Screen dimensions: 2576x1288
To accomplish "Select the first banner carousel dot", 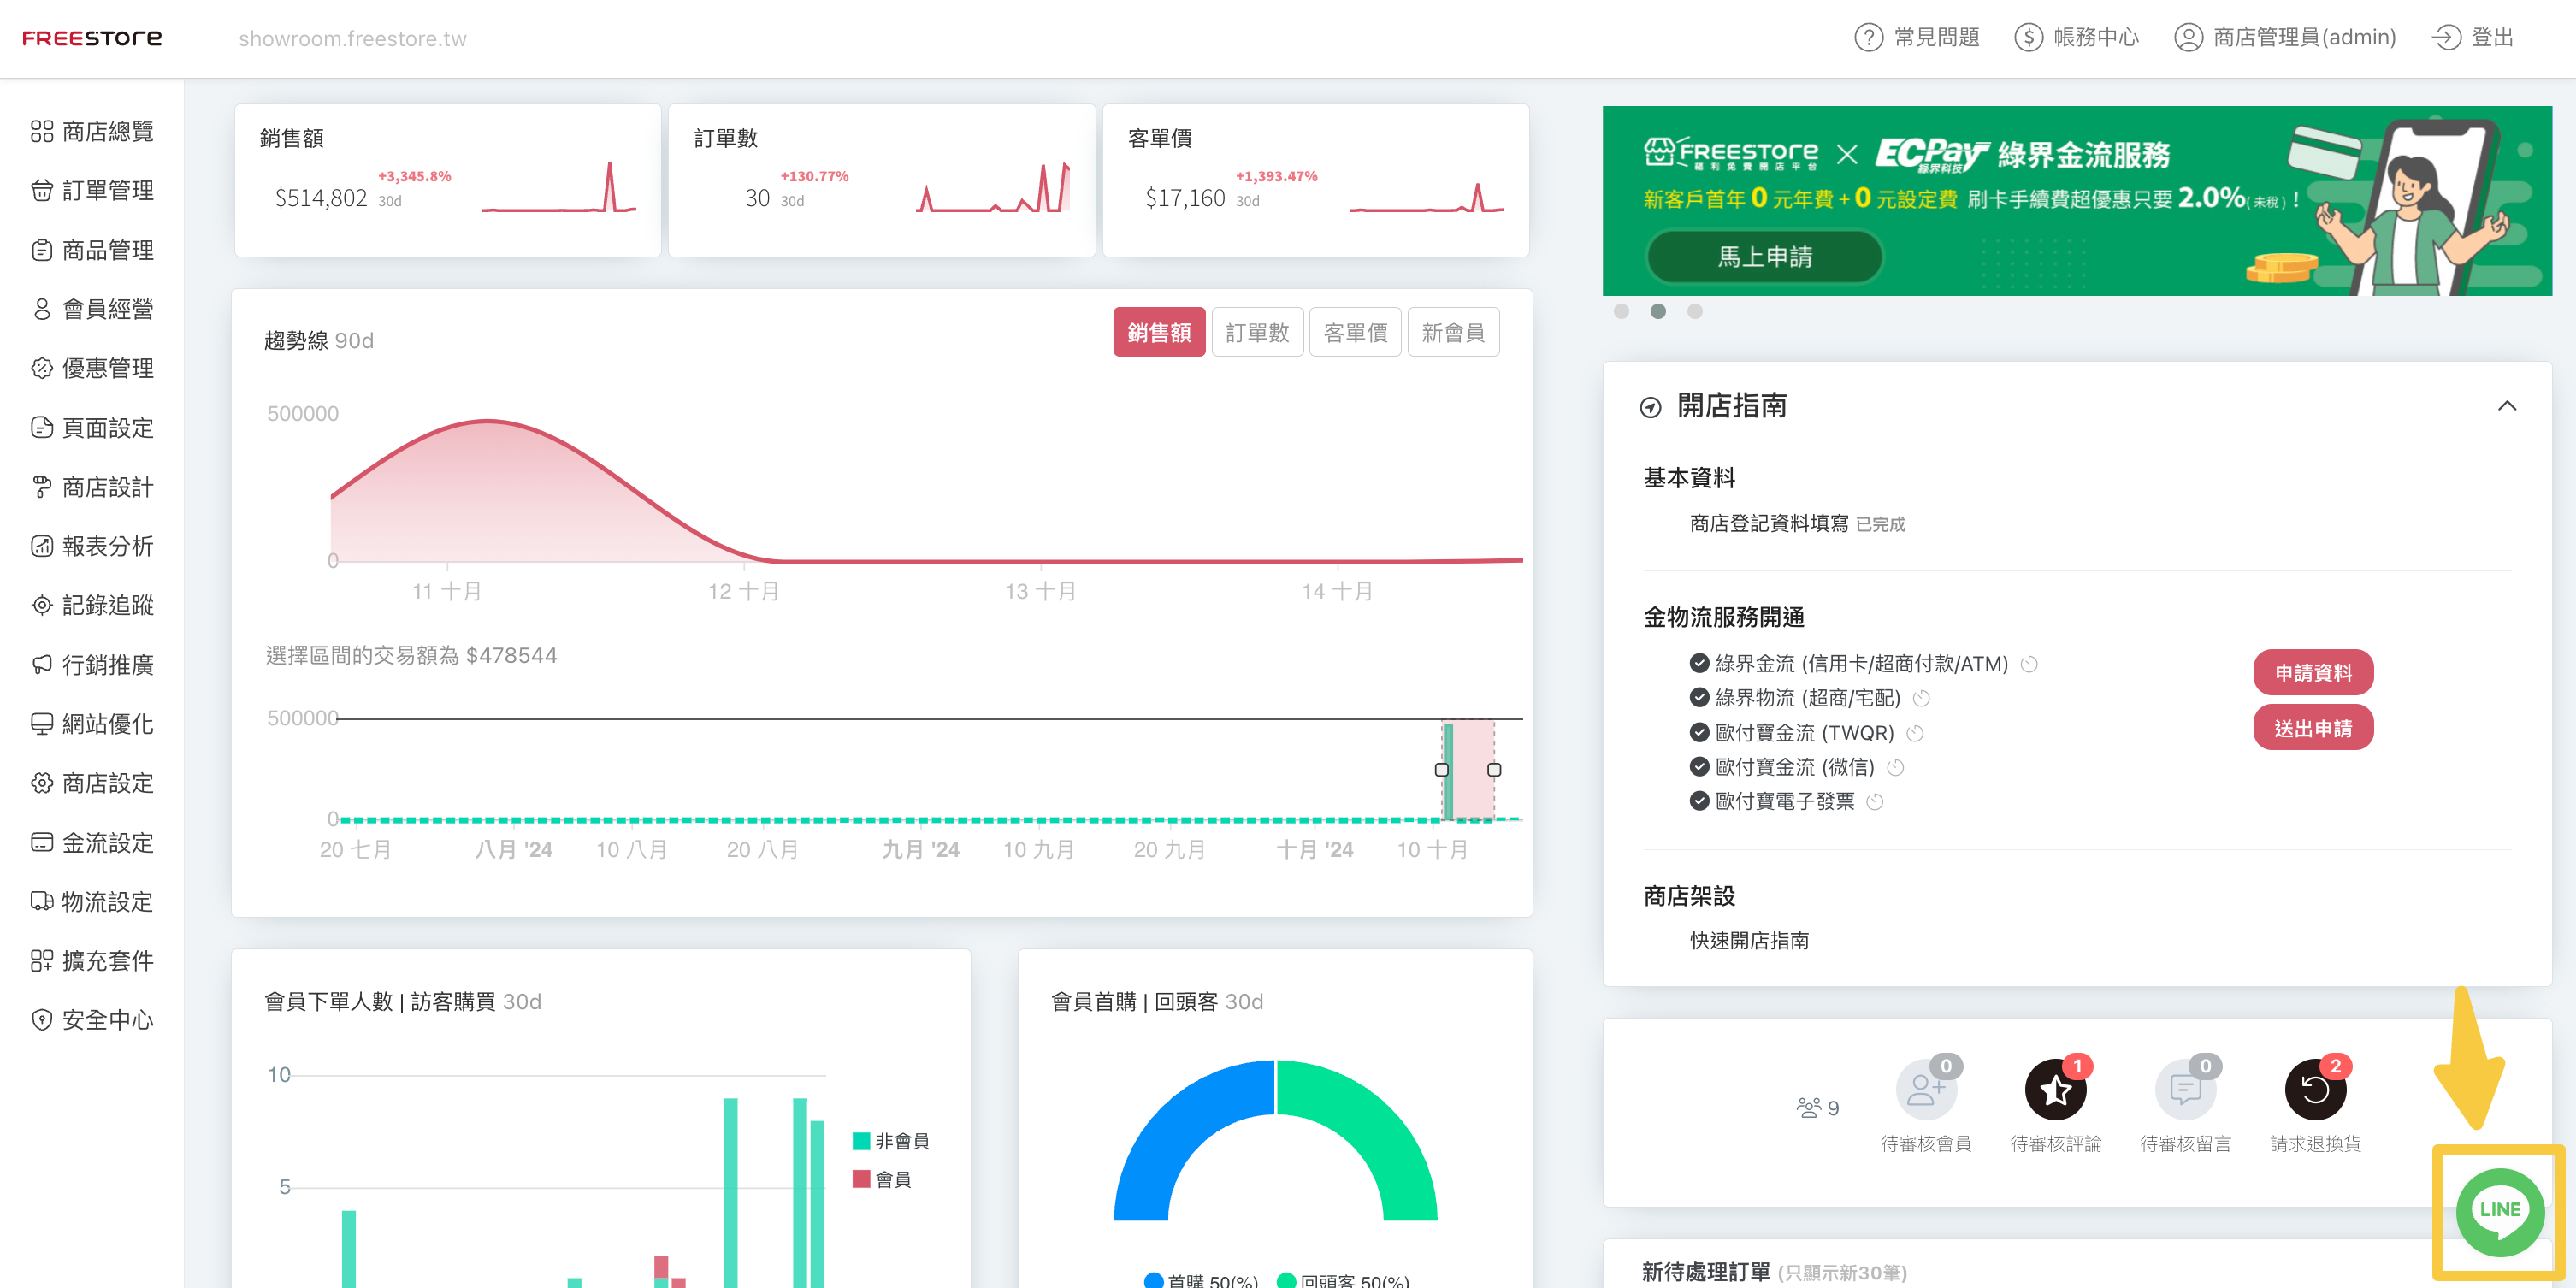I will click(1621, 311).
